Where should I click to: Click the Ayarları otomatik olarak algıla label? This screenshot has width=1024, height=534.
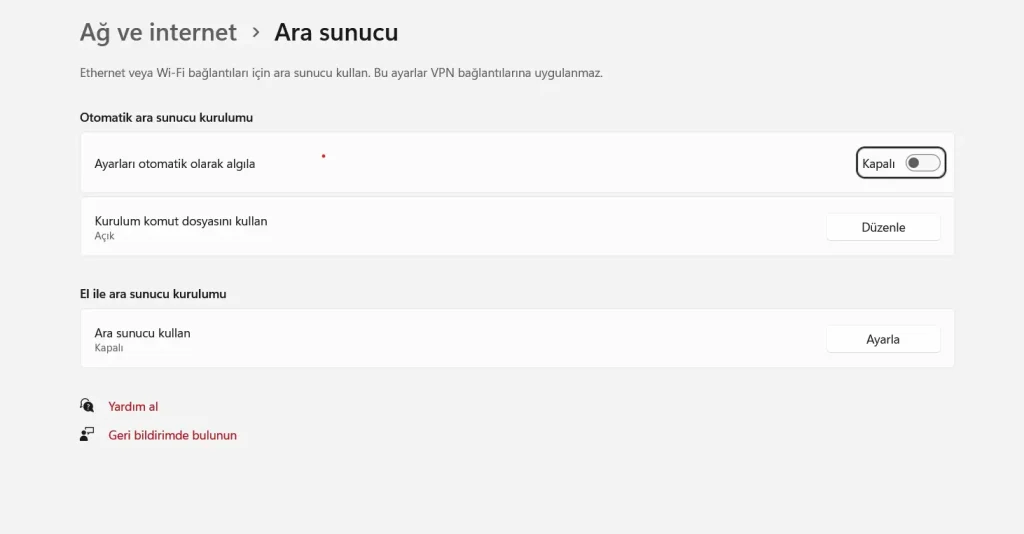pos(174,164)
